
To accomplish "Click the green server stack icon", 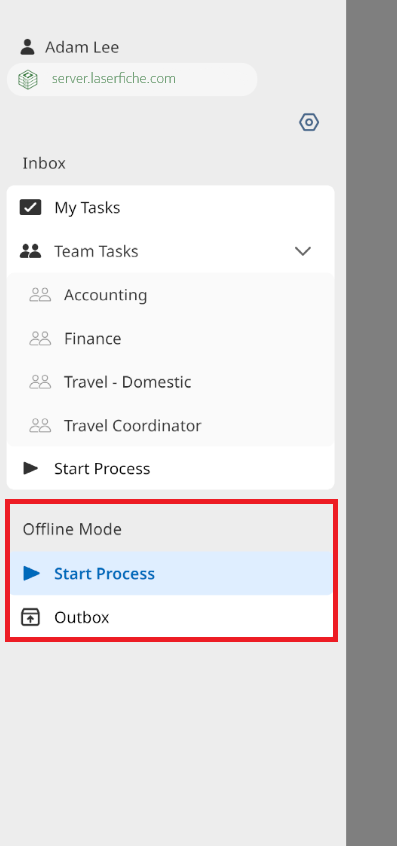I will point(28,79).
